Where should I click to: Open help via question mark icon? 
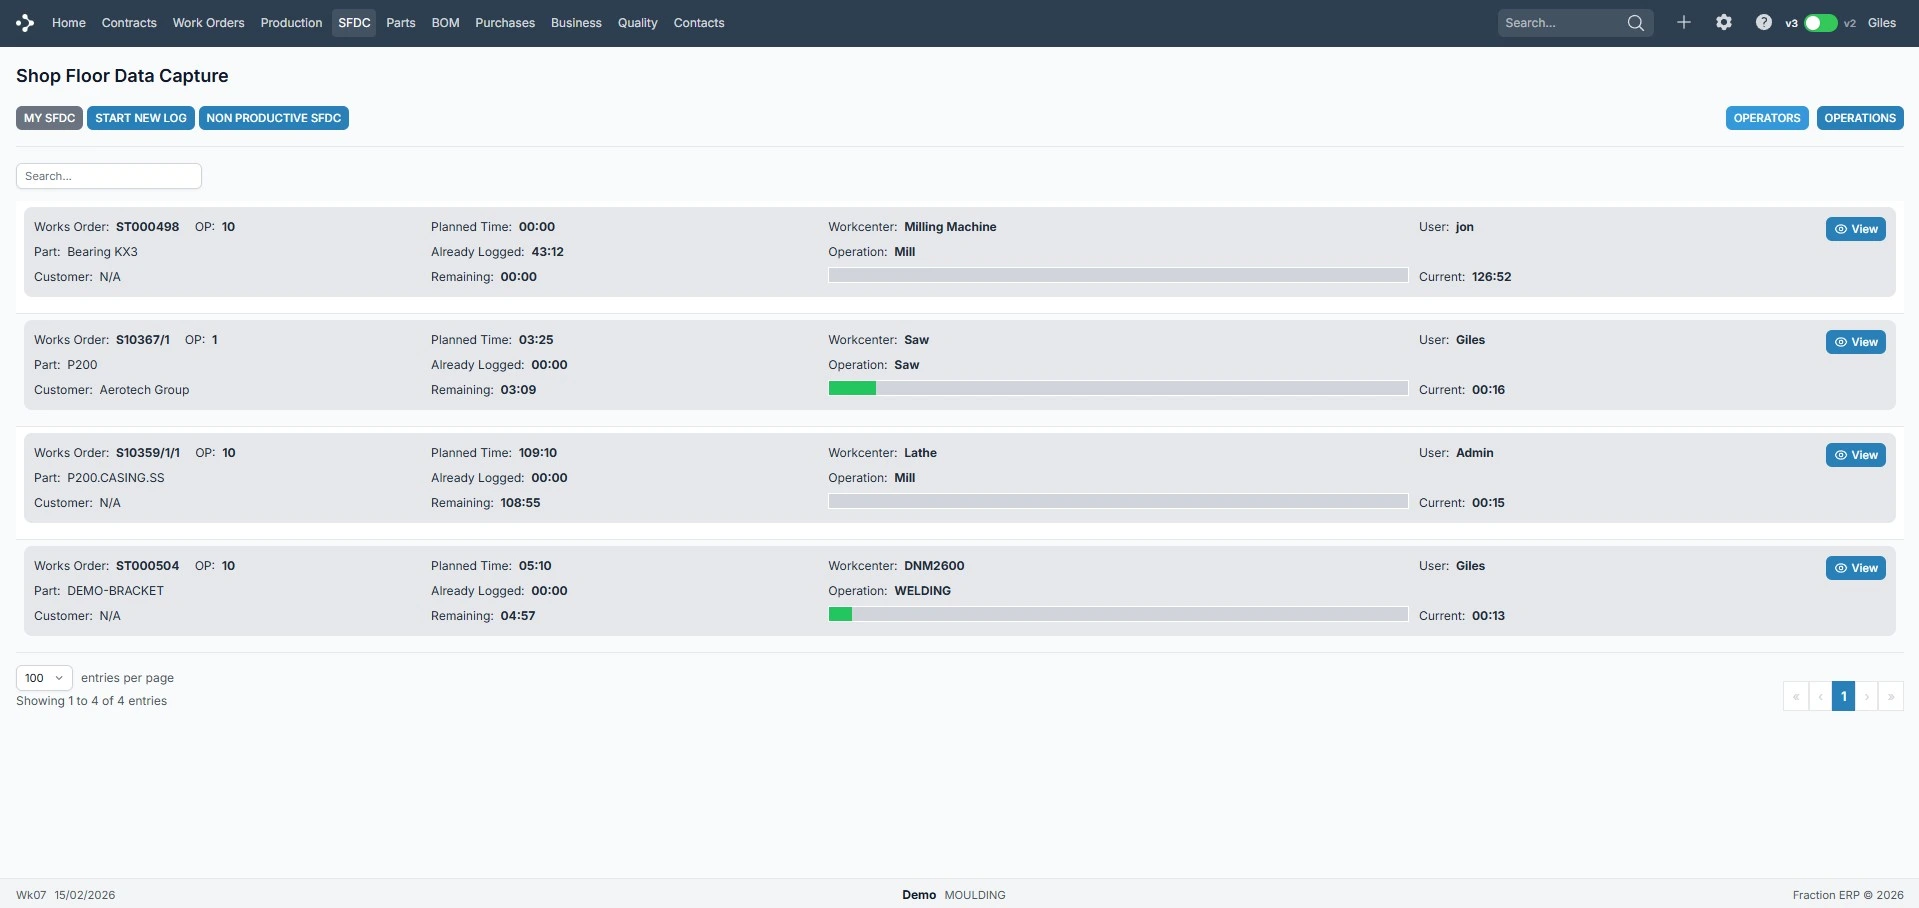point(1763,23)
